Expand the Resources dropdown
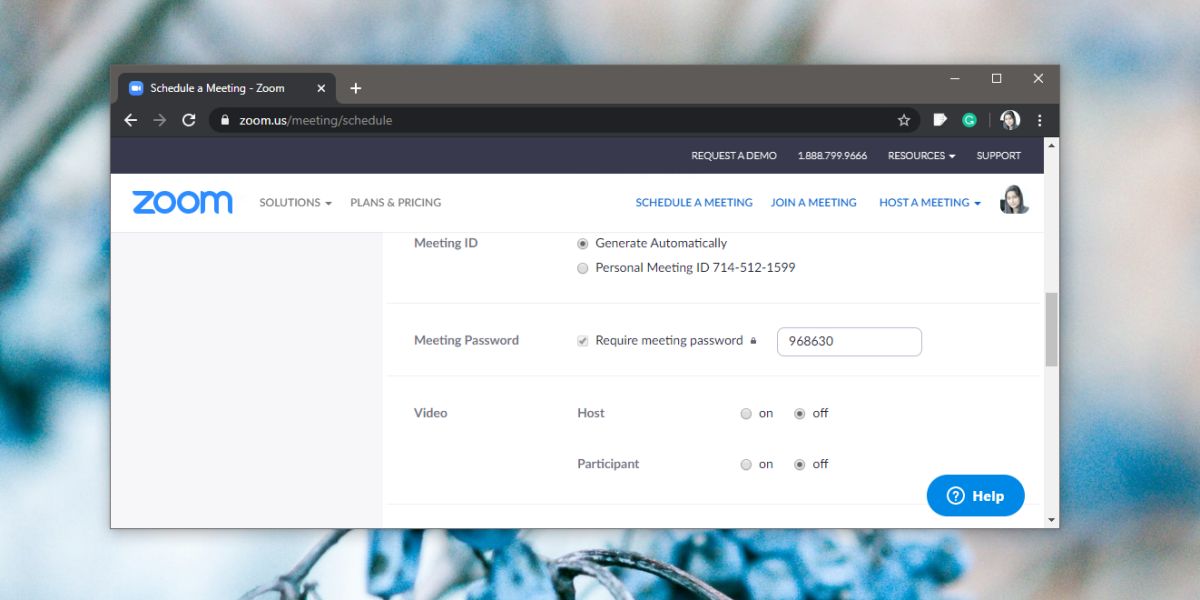This screenshot has height=600, width=1200. tap(921, 156)
